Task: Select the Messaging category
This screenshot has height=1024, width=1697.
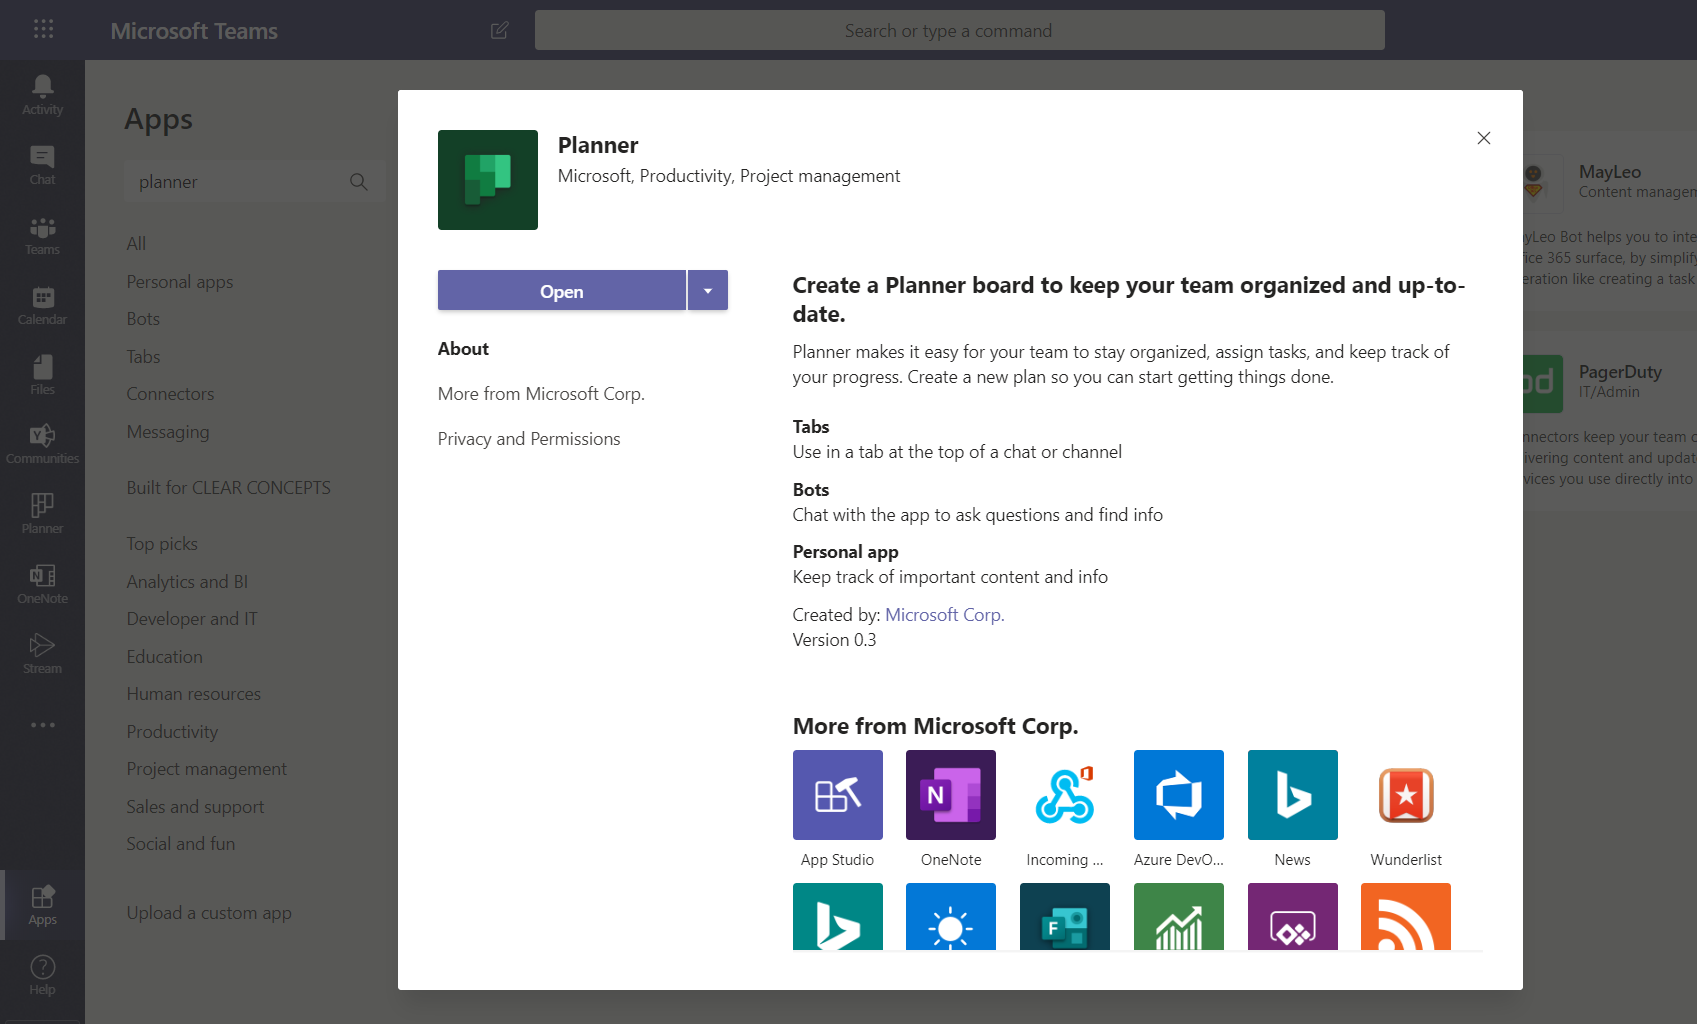Action: [168, 432]
